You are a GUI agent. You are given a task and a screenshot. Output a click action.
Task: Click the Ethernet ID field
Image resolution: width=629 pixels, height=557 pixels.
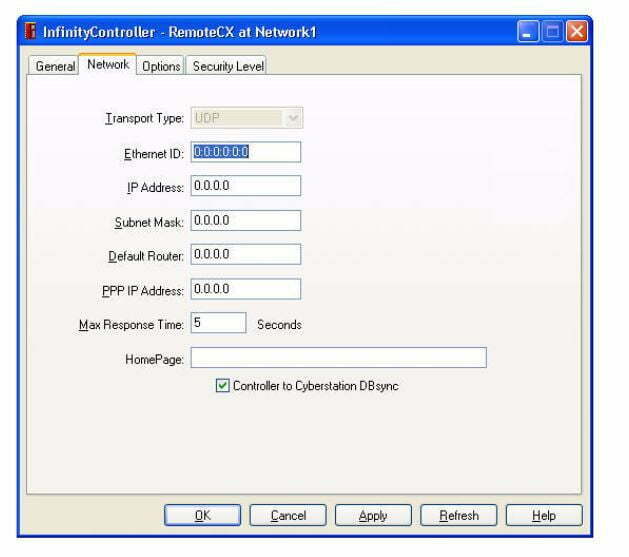(246, 152)
